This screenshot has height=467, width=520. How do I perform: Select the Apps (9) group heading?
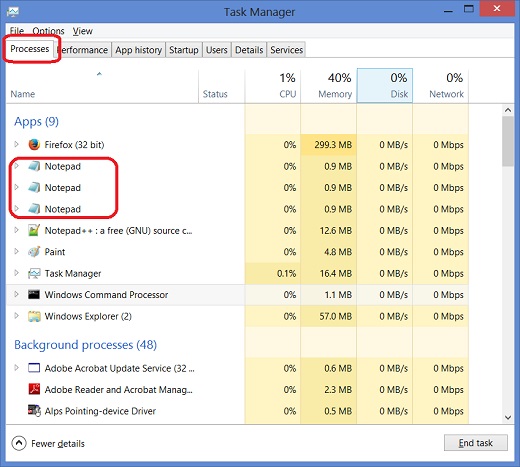36,122
